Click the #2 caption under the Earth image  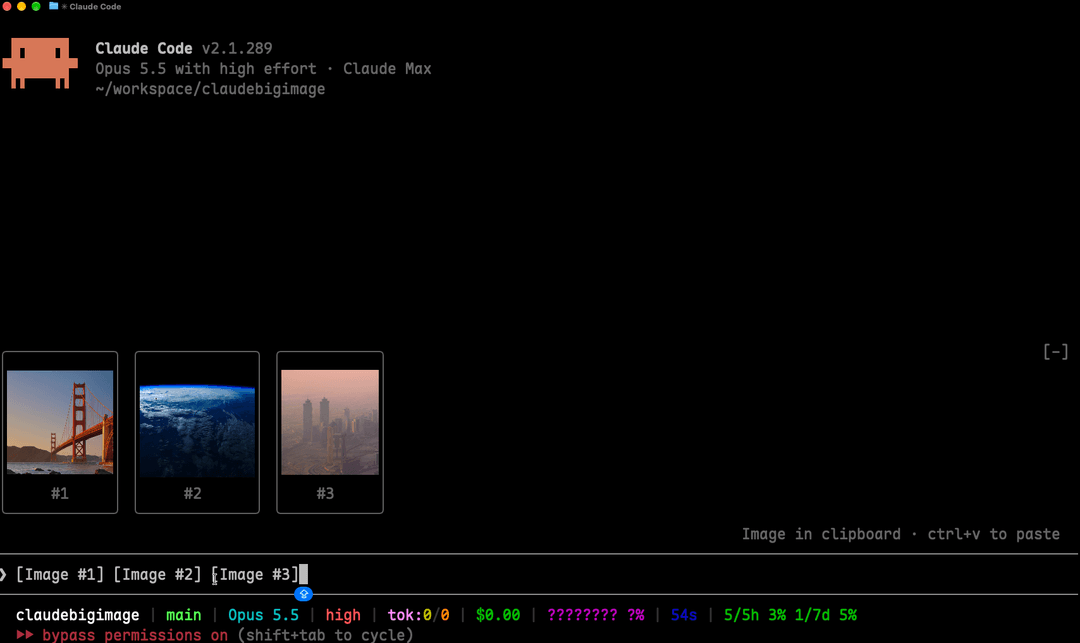click(x=193, y=494)
